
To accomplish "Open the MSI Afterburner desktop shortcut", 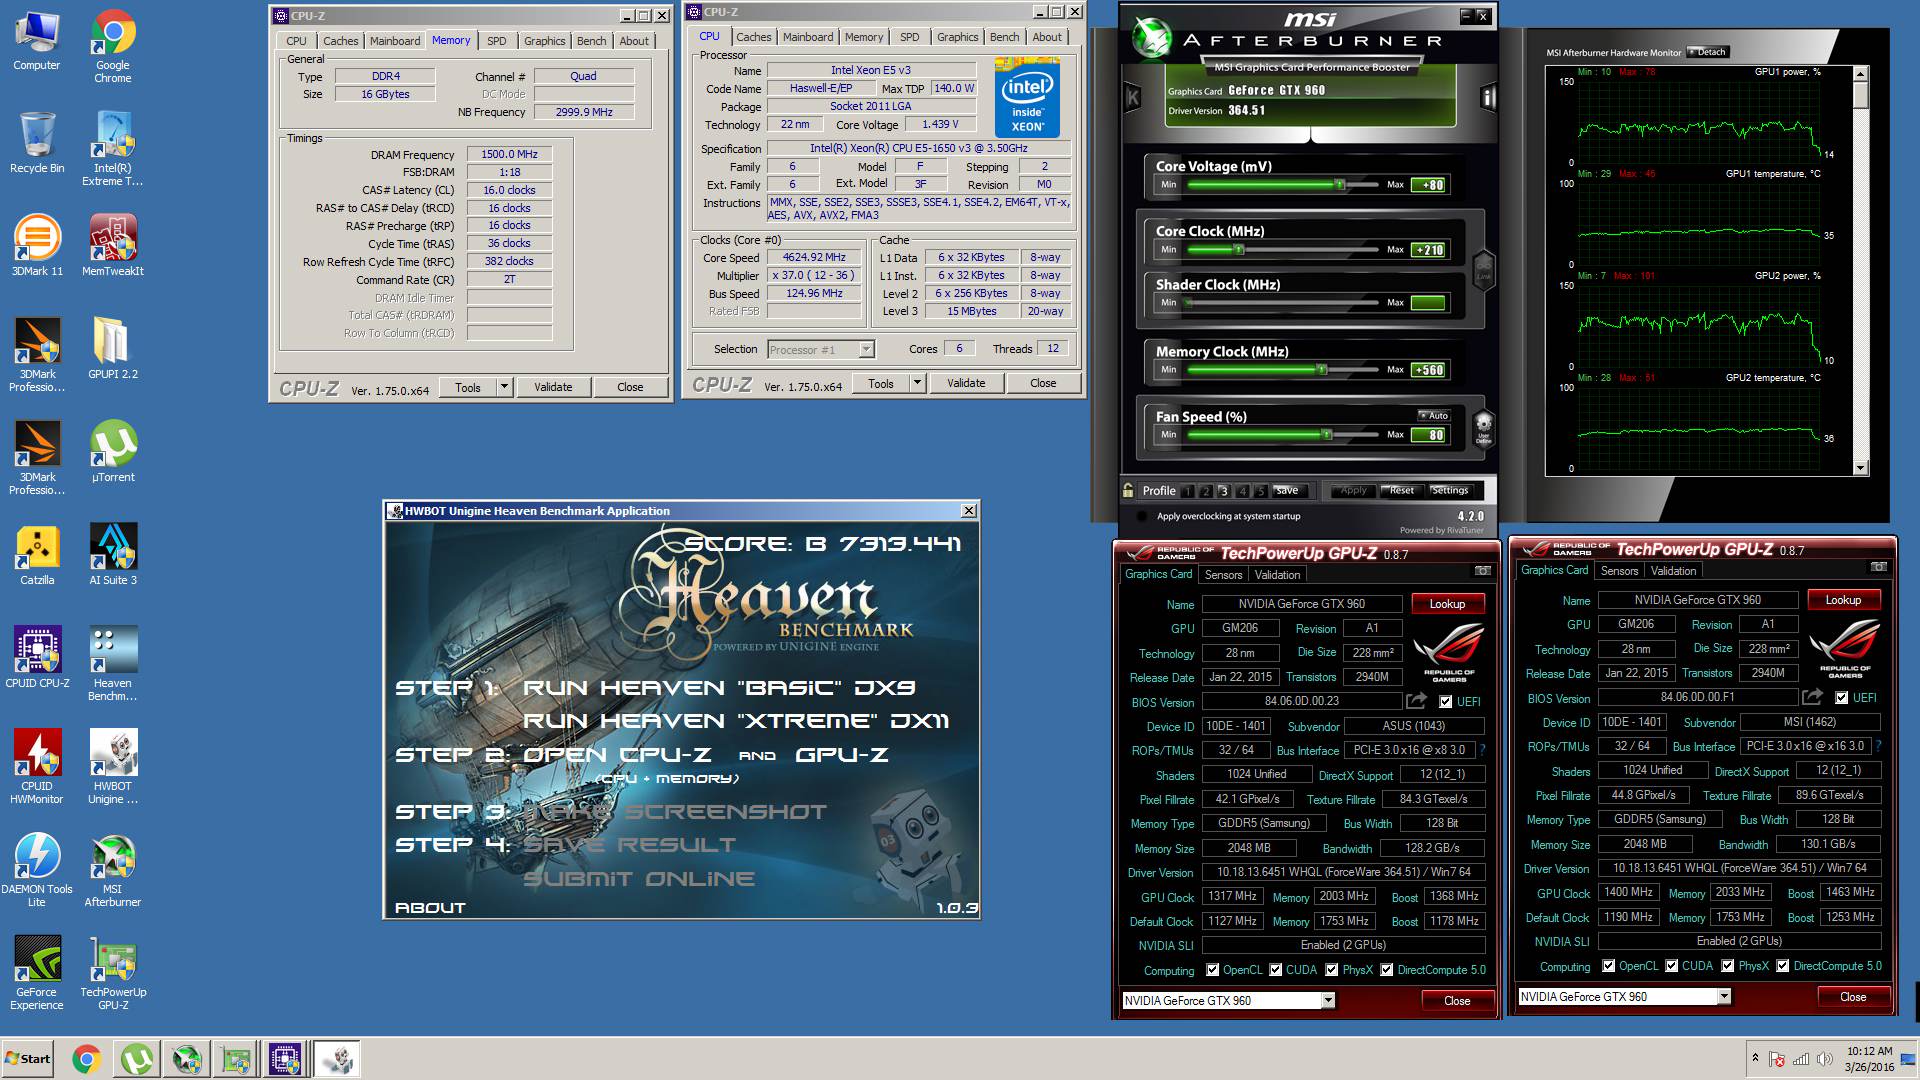I will coord(113,871).
